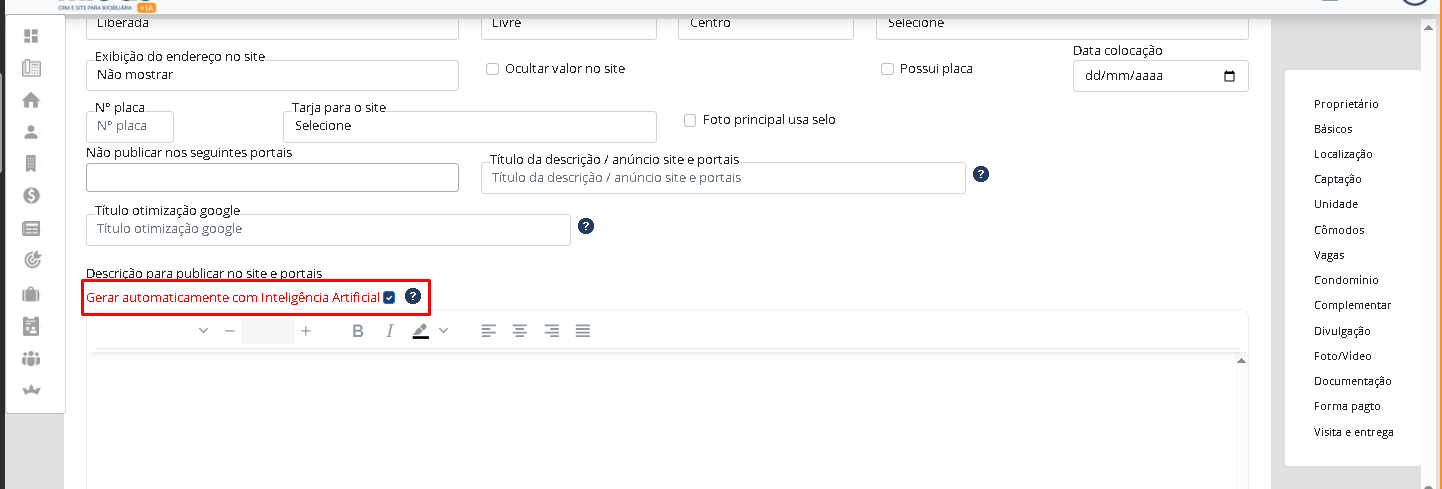This screenshot has height=489, width=1442.
Task: Open the dashboard grid icon in the sidebar
Action: tap(31, 36)
